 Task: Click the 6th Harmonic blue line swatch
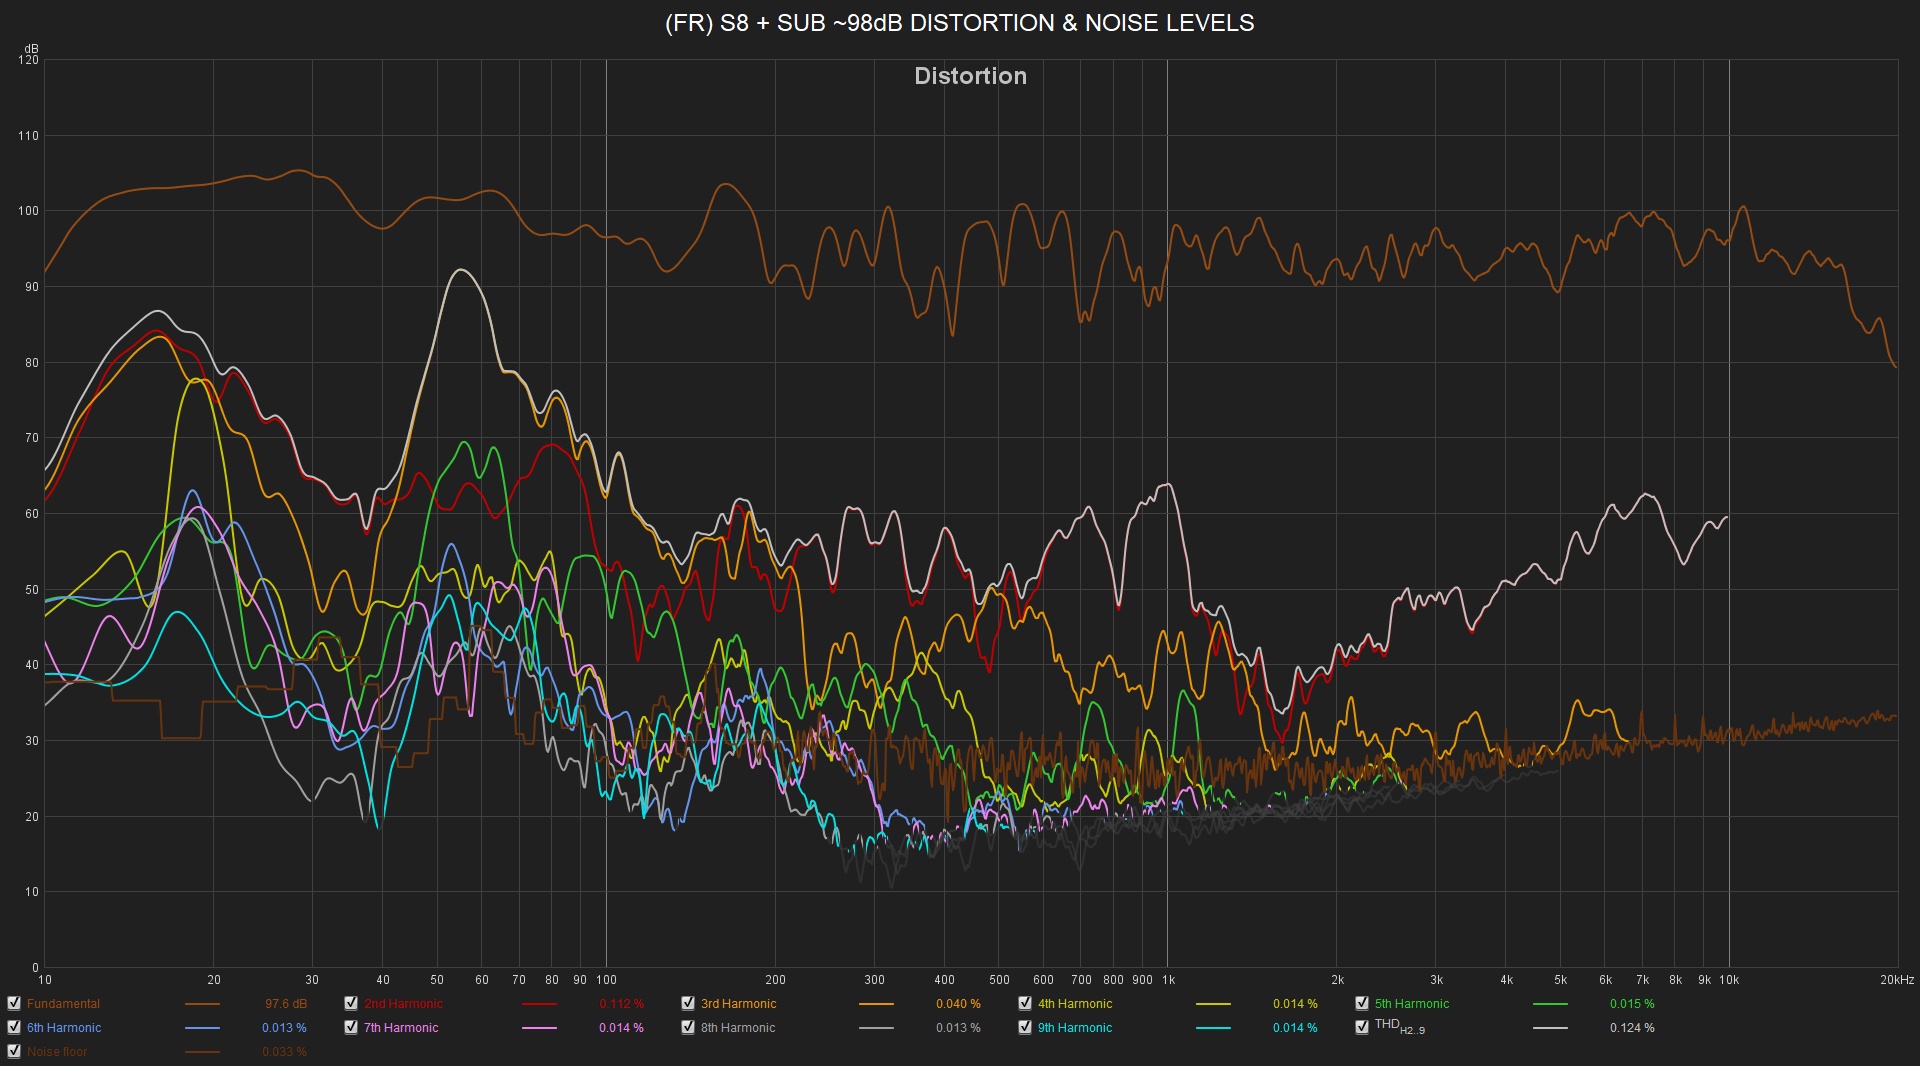point(202,1028)
